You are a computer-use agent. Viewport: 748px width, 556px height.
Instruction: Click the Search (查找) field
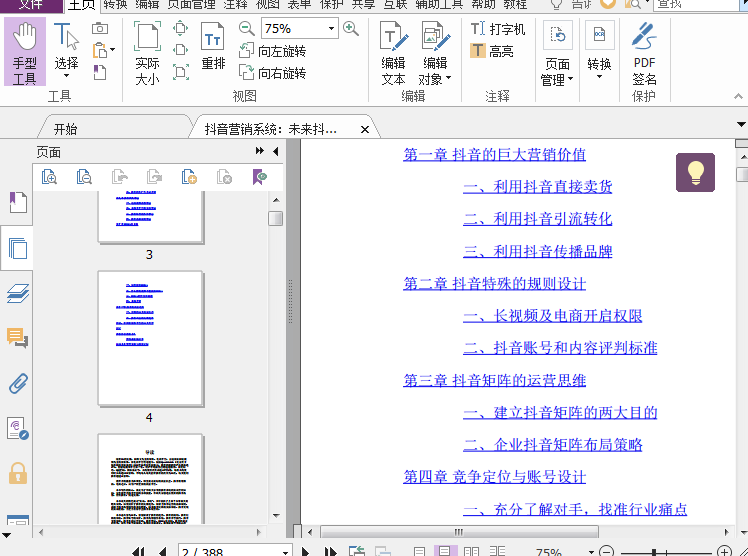[696, 5]
